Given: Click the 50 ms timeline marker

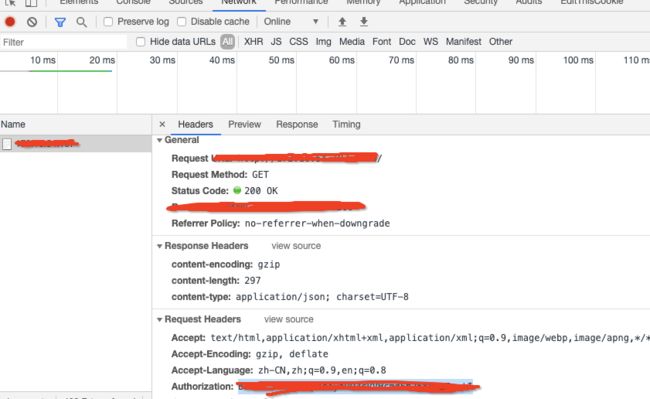Looking at the screenshot, I should (x=281, y=60).
